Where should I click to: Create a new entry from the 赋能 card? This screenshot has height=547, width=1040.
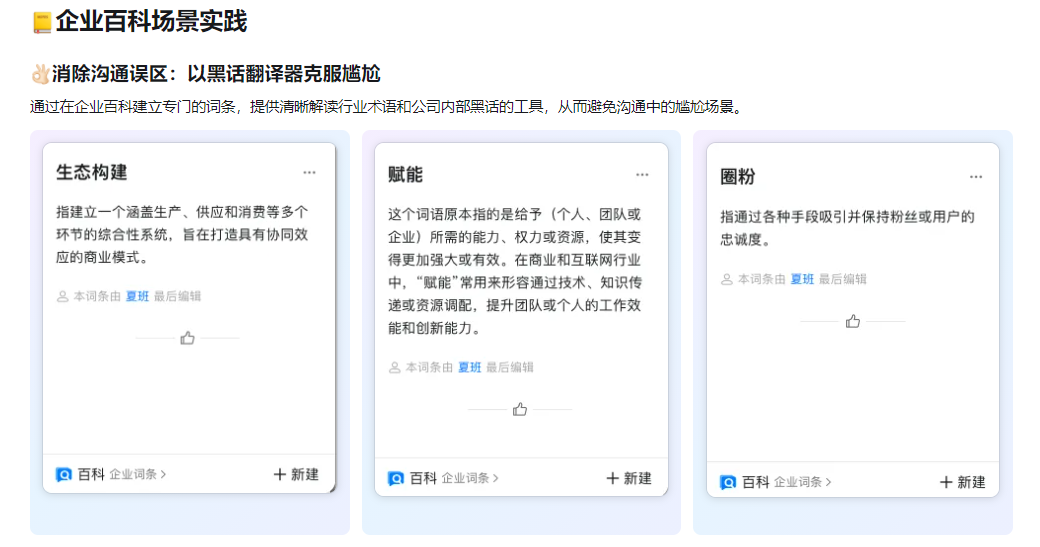pyautogui.click(x=629, y=479)
